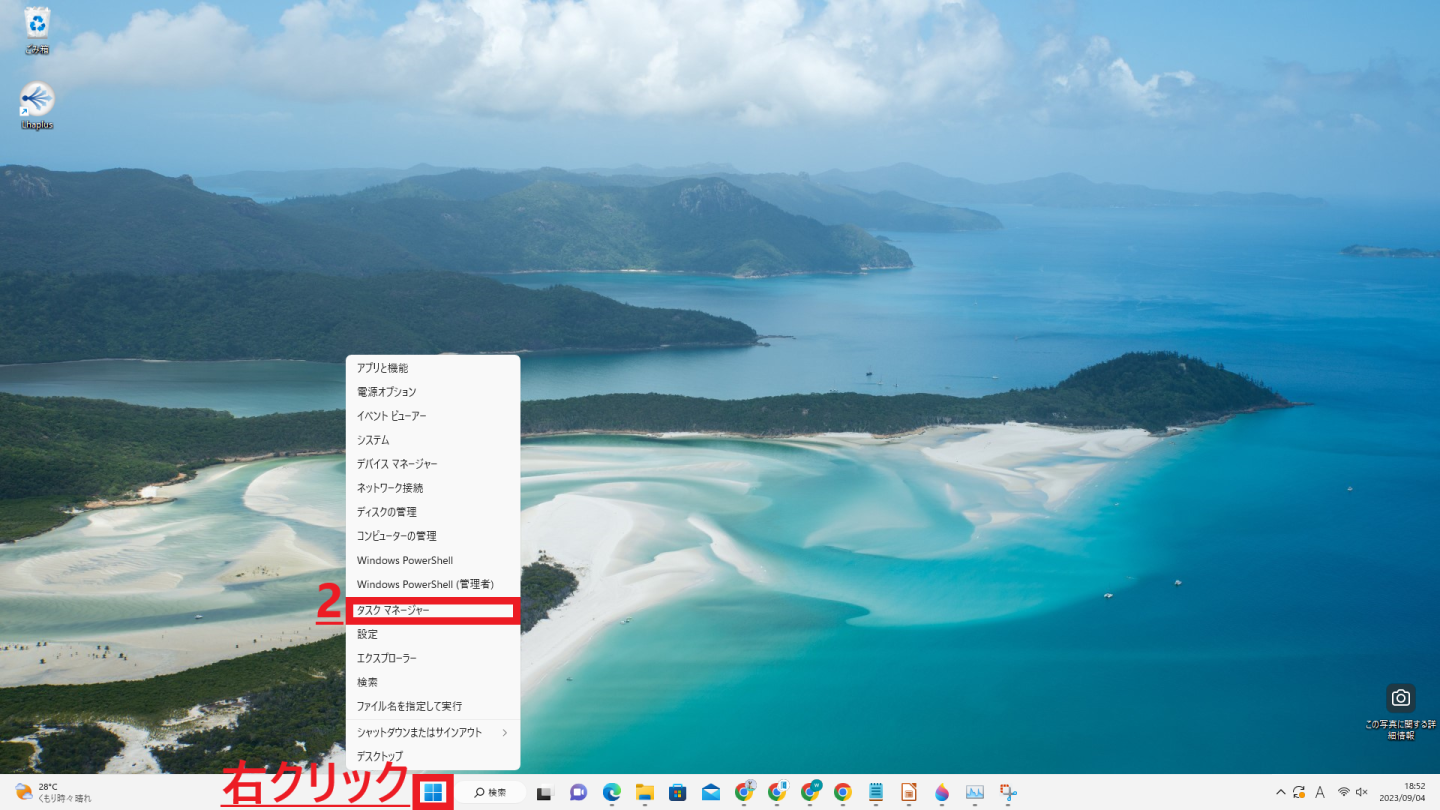This screenshot has width=1440, height=810.
Task: Open the Task View icon
Action: point(545,793)
